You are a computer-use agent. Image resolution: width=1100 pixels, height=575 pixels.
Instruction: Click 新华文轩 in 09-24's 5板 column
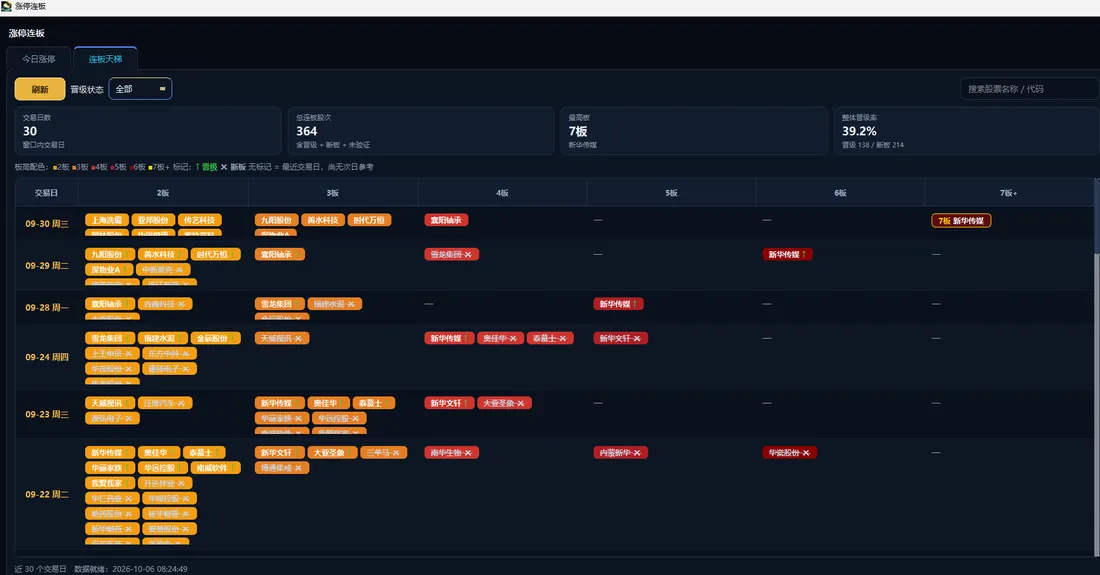621,339
